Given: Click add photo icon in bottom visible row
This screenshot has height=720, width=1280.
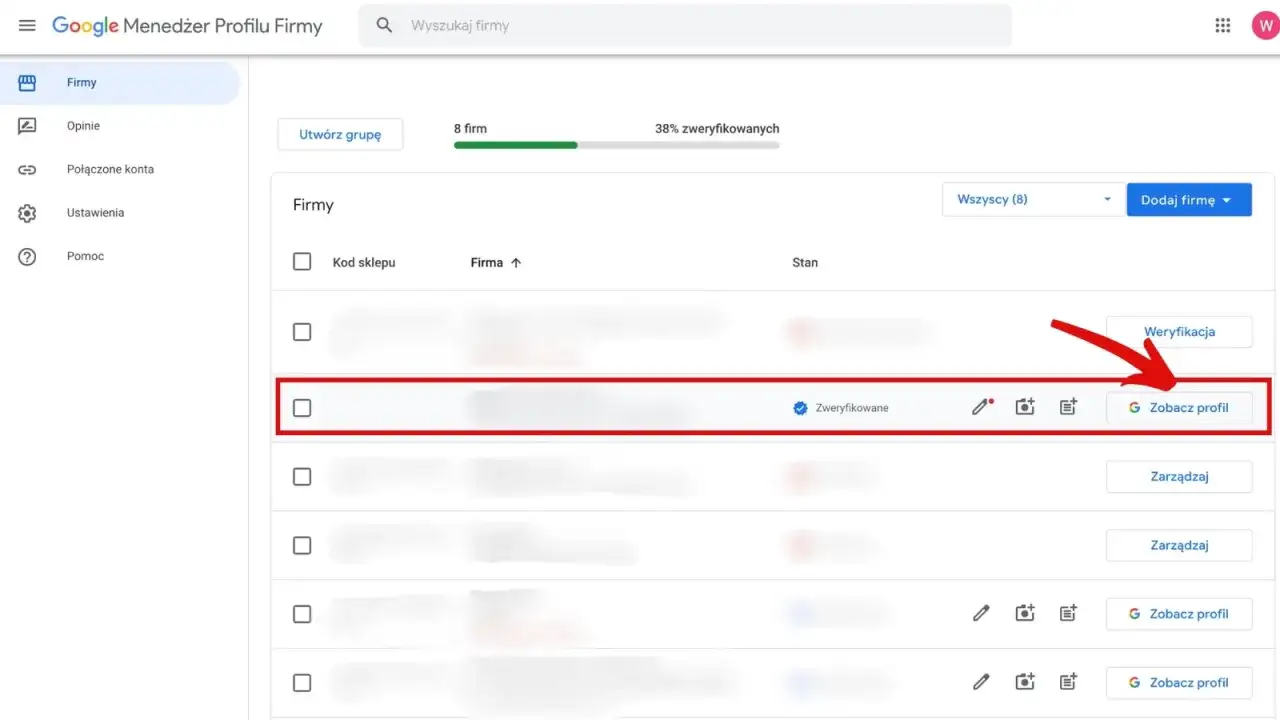Looking at the screenshot, I should pyautogui.click(x=1025, y=682).
